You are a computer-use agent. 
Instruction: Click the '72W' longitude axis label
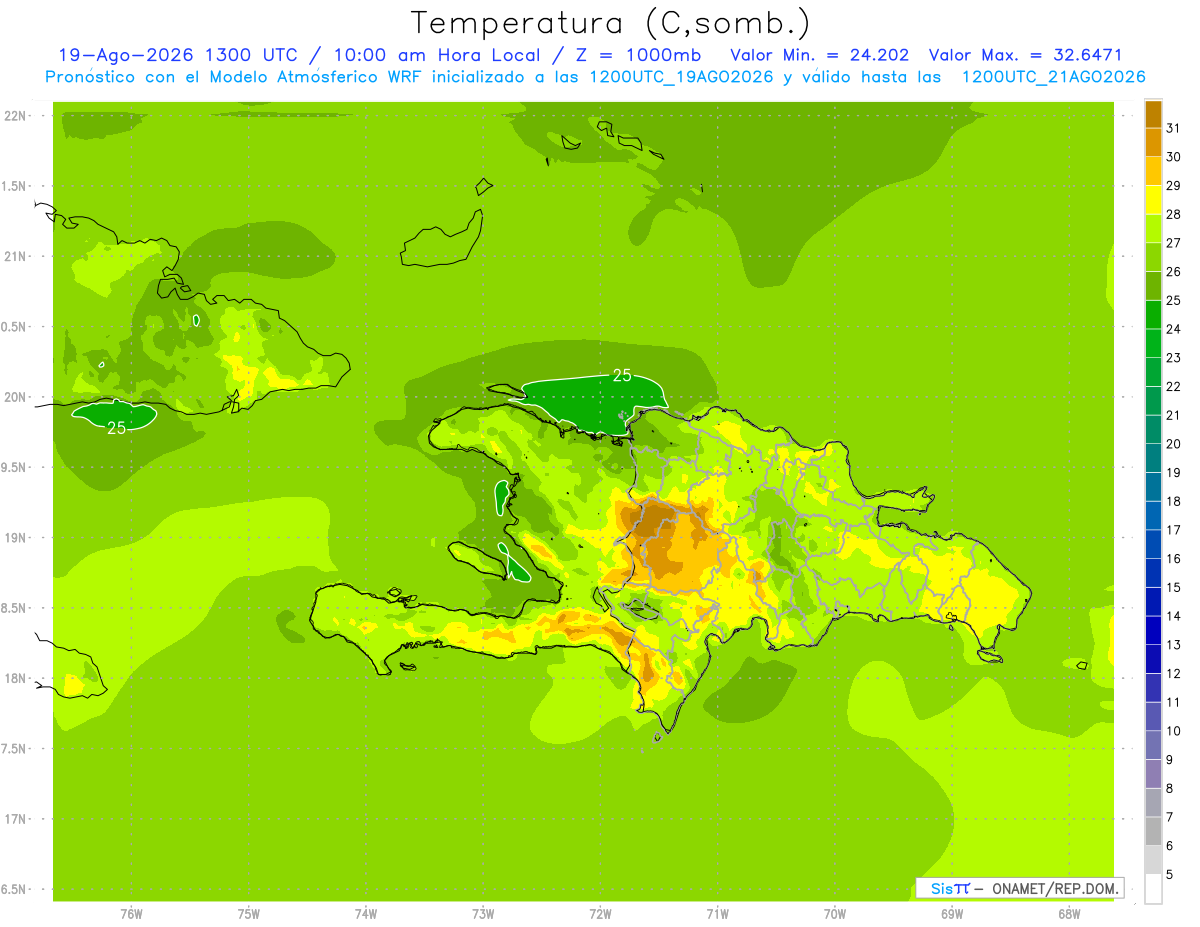(x=600, y=914)
